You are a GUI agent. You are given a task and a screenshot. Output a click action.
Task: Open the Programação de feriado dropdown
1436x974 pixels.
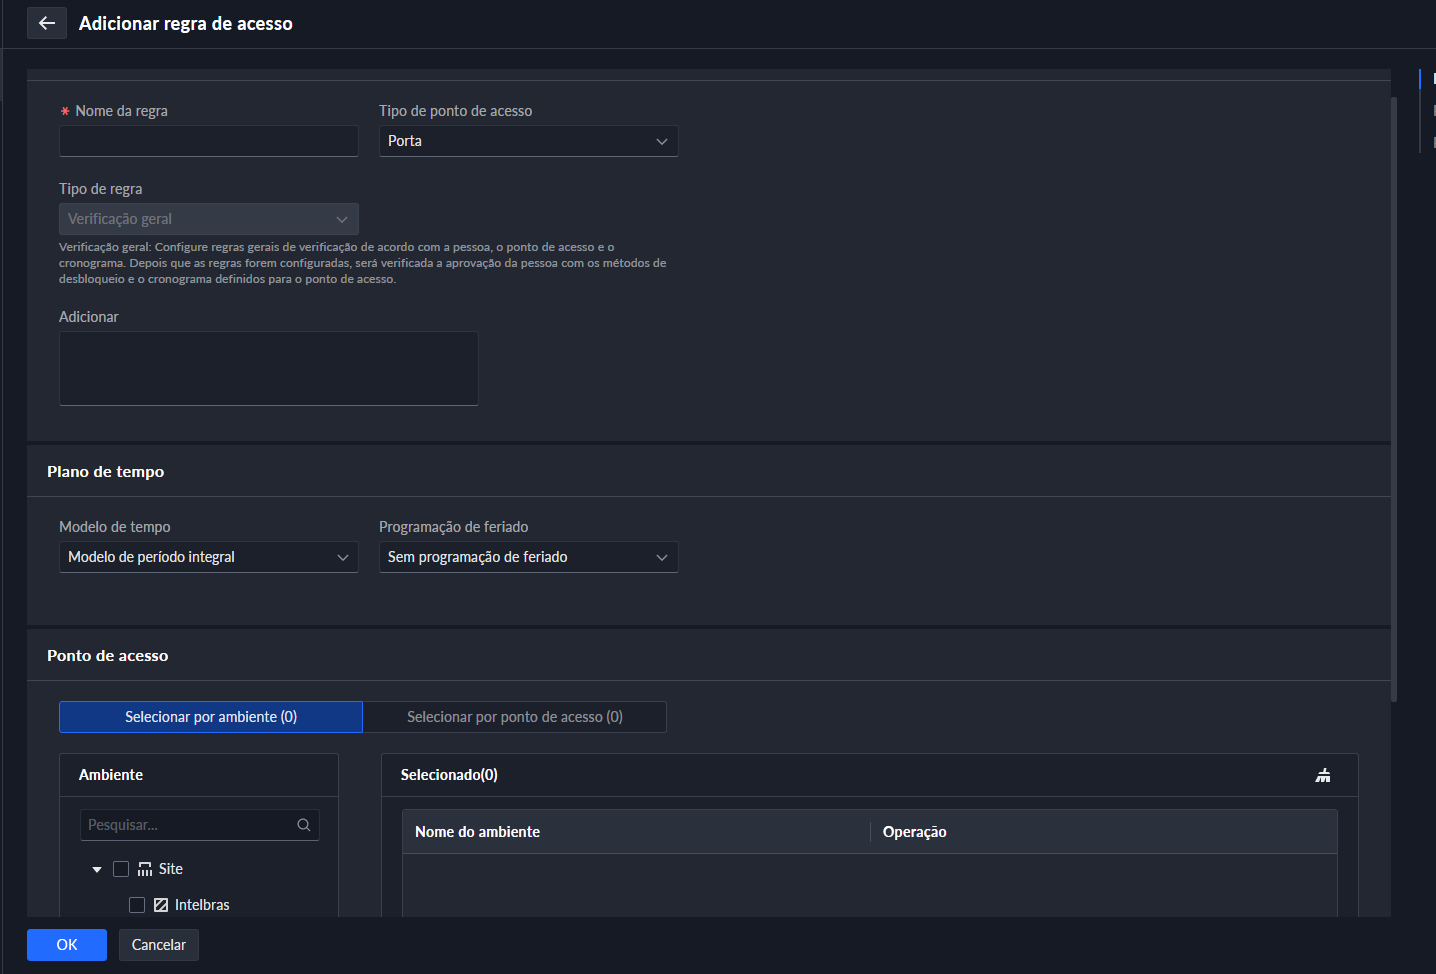tap(528, 557)
